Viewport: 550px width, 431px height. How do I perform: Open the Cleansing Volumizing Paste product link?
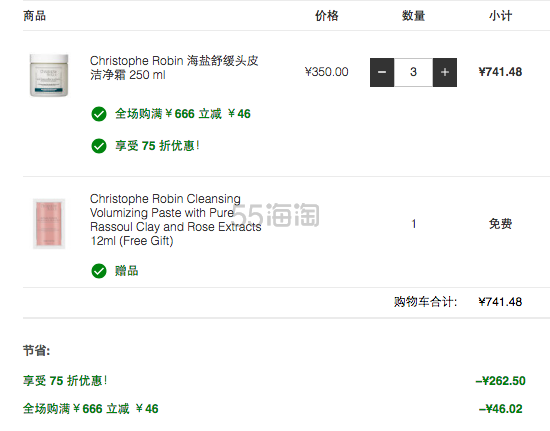(x=175, y=220)
